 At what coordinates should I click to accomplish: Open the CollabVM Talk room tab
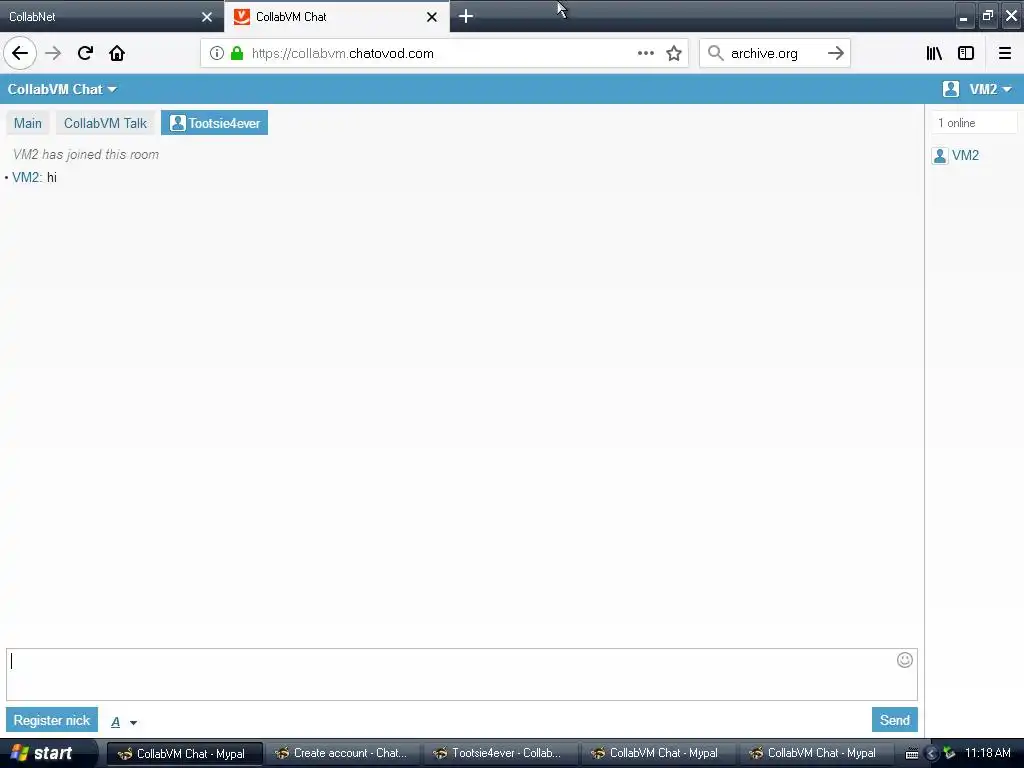click(x=105, y=123)
